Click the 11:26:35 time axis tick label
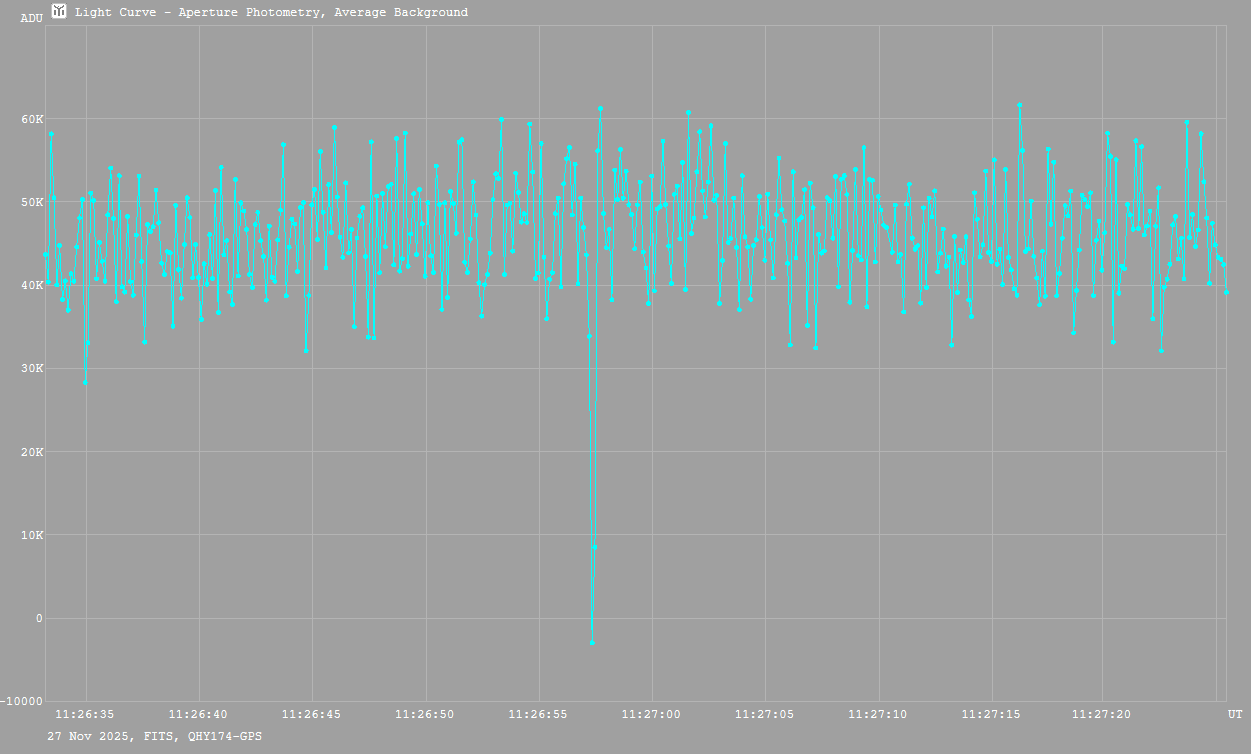This screenshot has width=1251, height=754. (85, 714)
